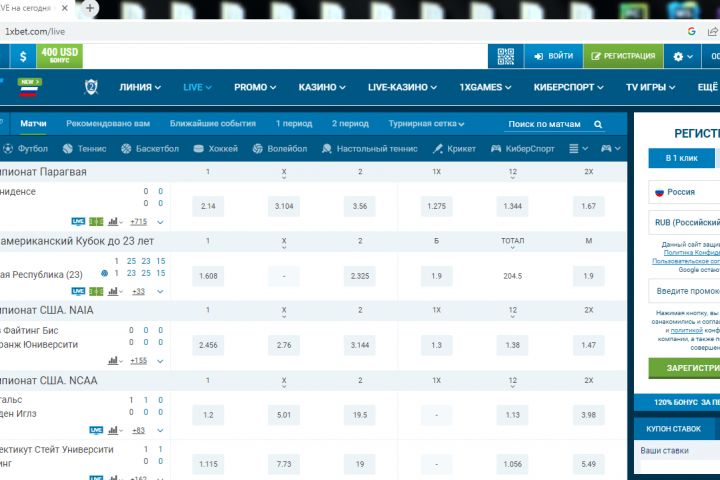
Task: Switch to Ближайшие события tab
Action: tap(213, 124)
